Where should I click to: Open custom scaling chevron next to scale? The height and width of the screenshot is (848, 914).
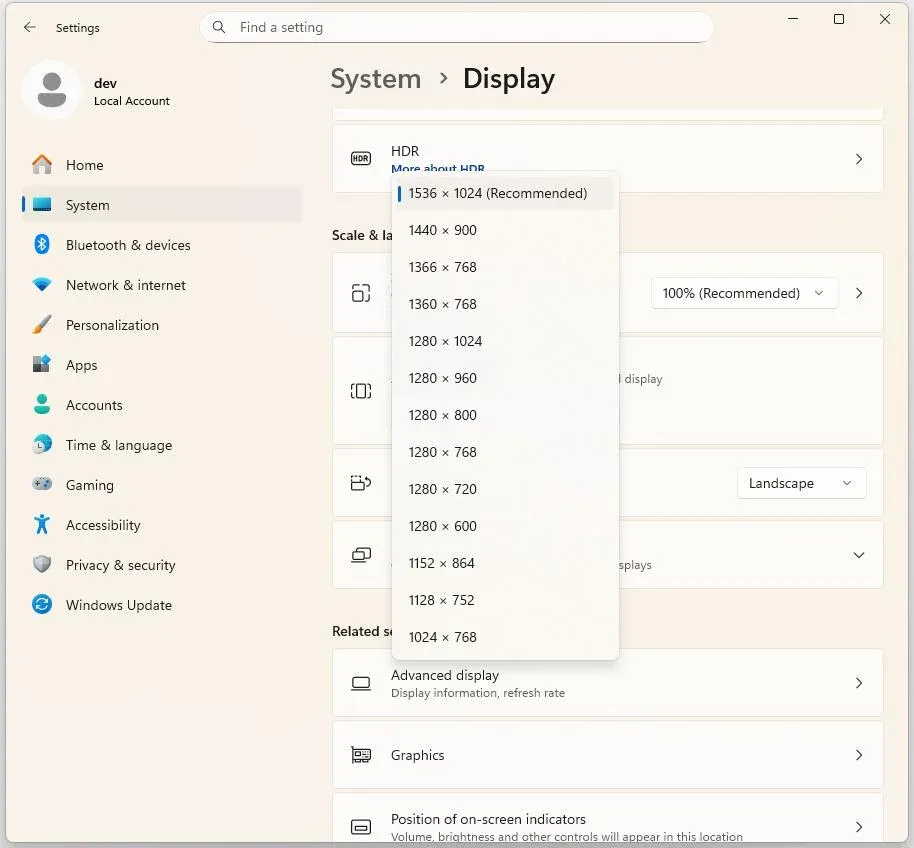click(859, 293)
